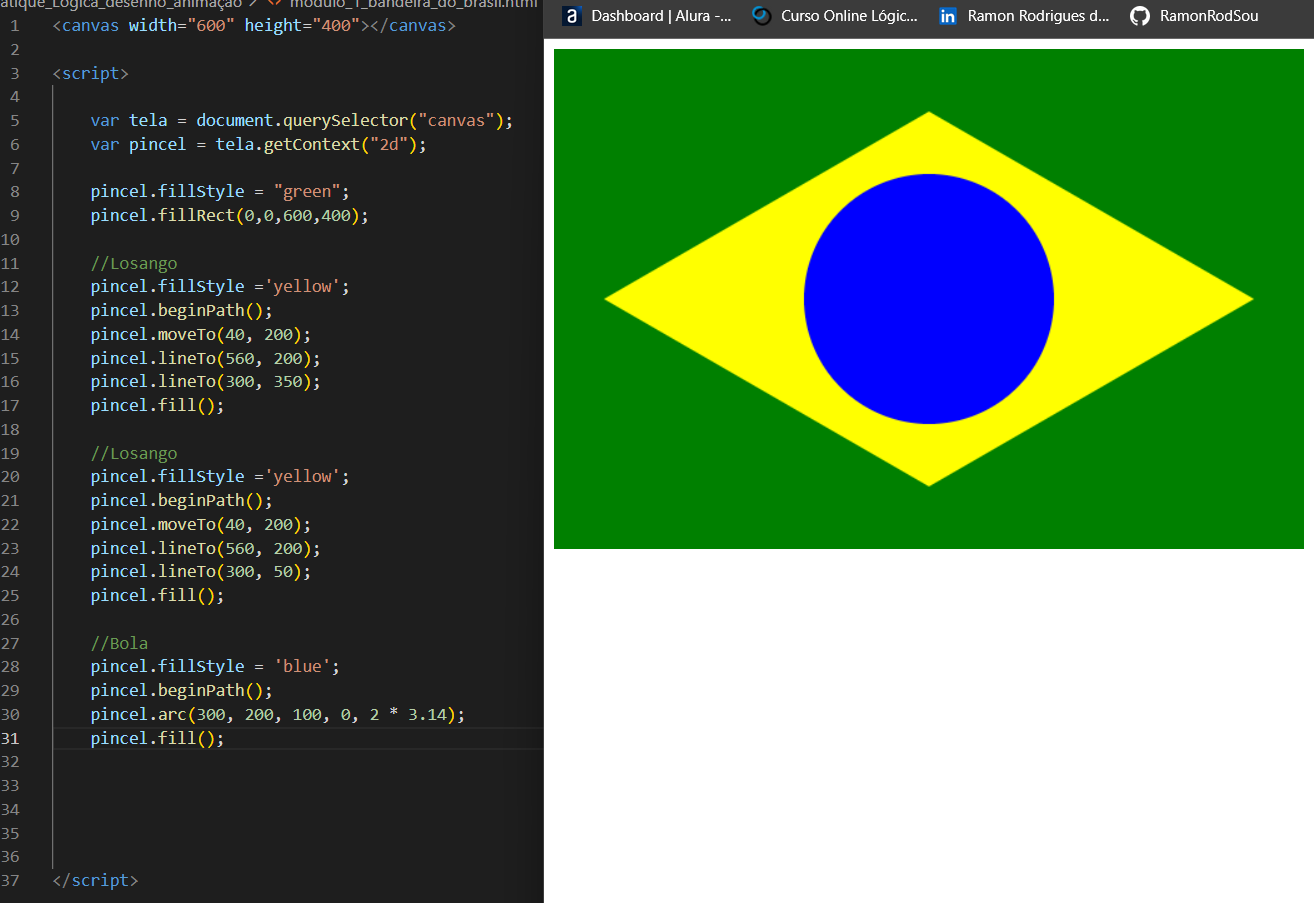This screenshot has height=903, width=1314.
Task: Click the //Losango comment on line 11
Action: pos(133,263)
